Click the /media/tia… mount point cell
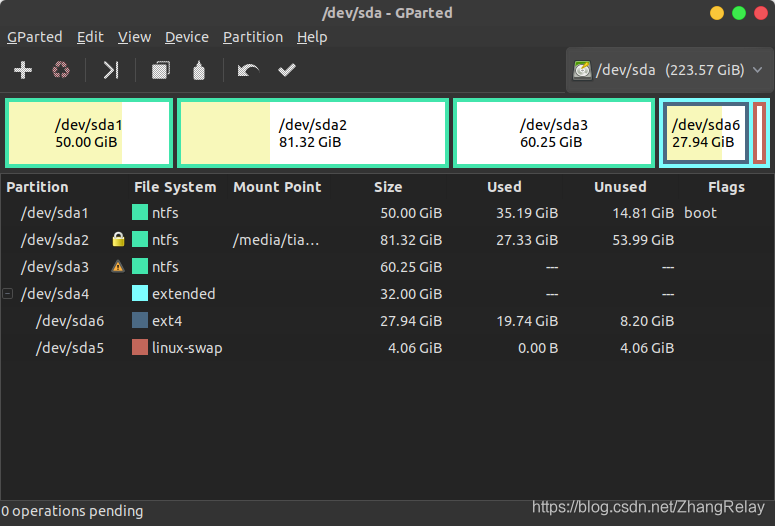Image resolution: width=775 pixels, height=526 pixels. [276, 240]
